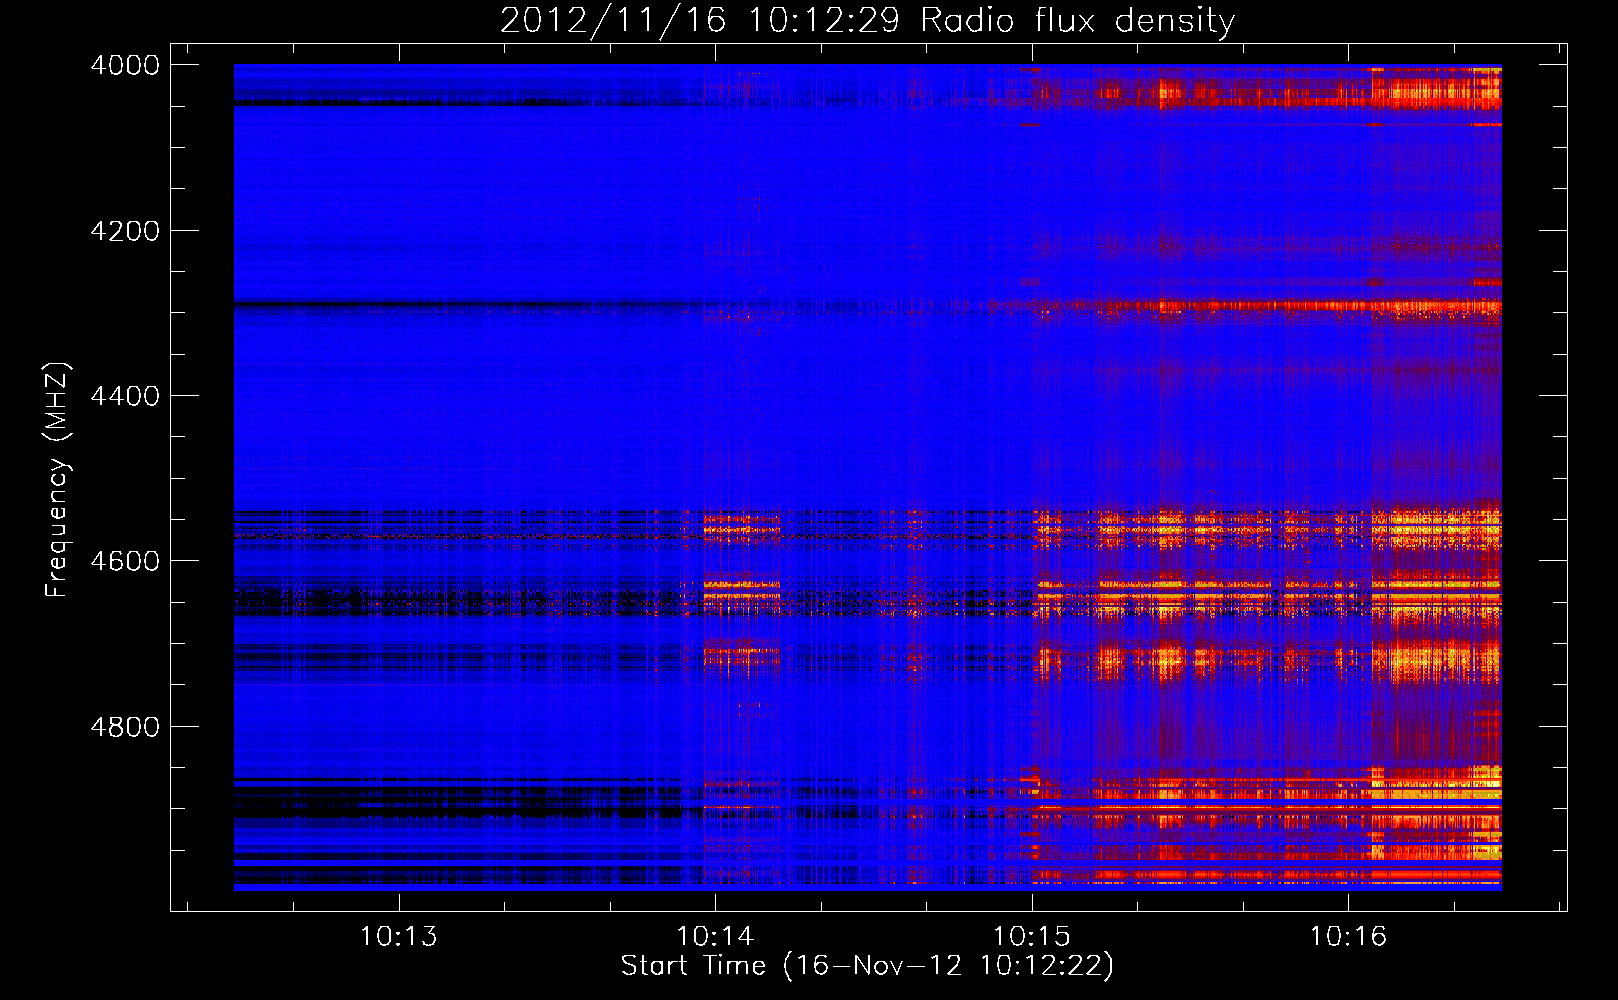
Task: Select the 4600 frequency axis label
Action: pos(125,561)
